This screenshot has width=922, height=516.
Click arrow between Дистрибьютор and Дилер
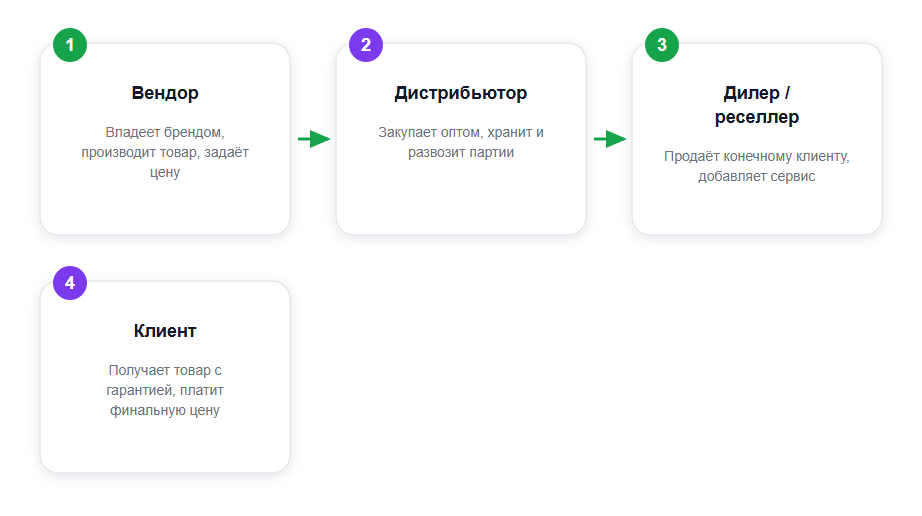click(610, 139)
